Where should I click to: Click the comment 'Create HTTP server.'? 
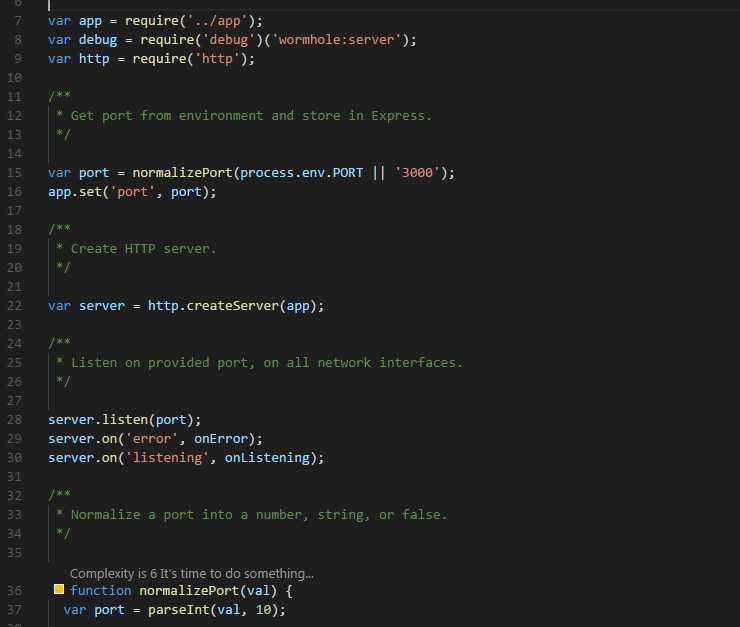(x=143, y=249)
